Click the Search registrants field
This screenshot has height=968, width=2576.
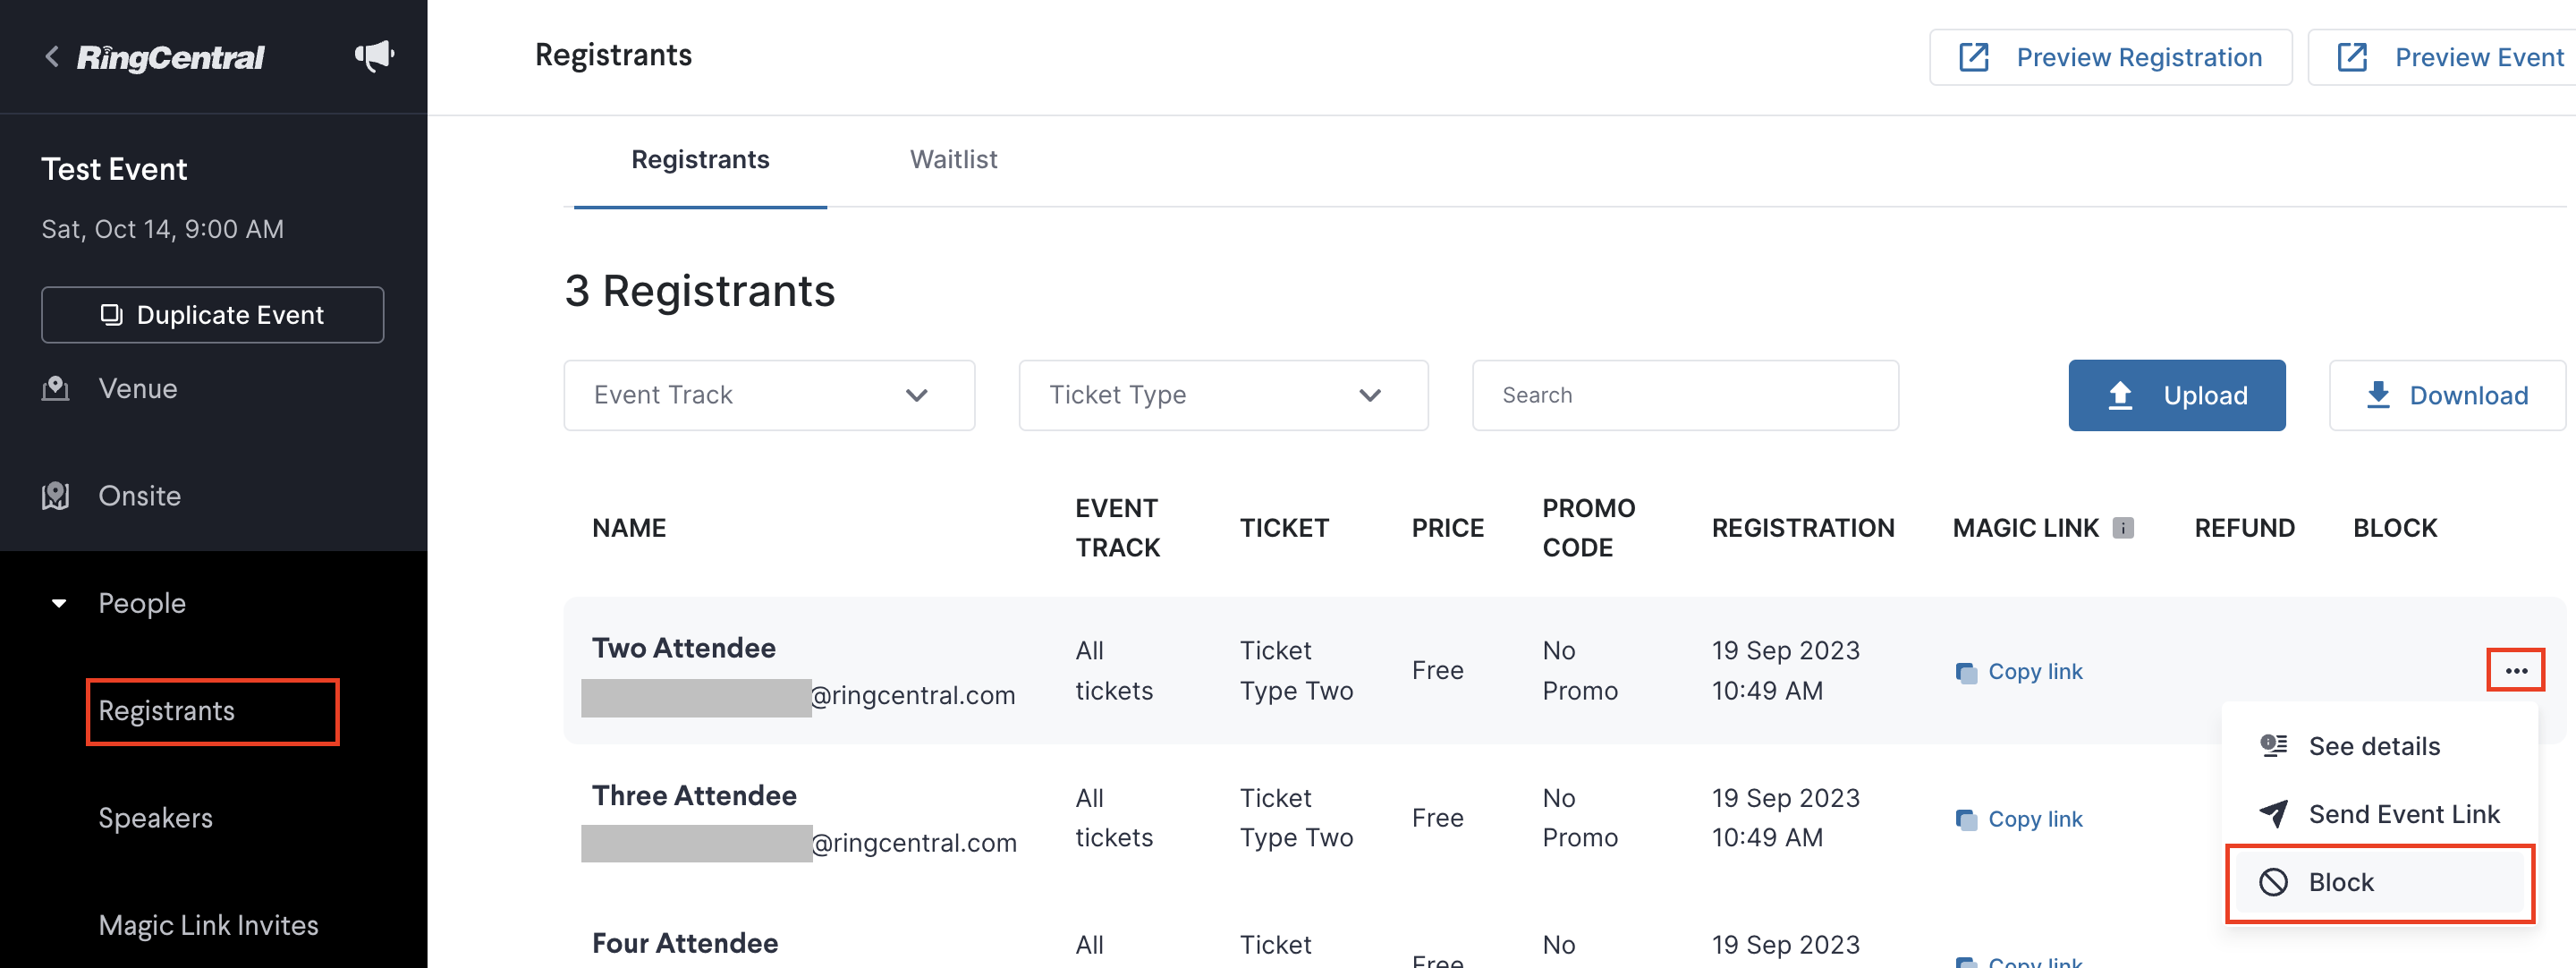[1685, 395]
